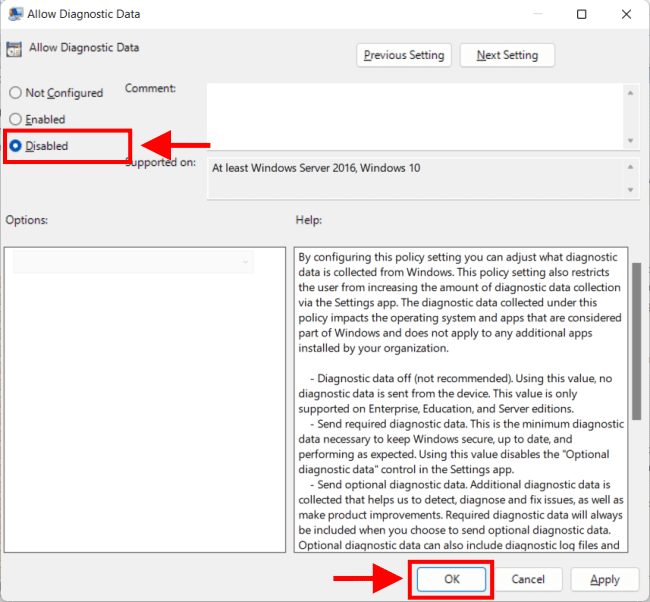Screen dimensions: 650x602
Task: Click the Help pane scroll up arrow
Action: [636, 255]
